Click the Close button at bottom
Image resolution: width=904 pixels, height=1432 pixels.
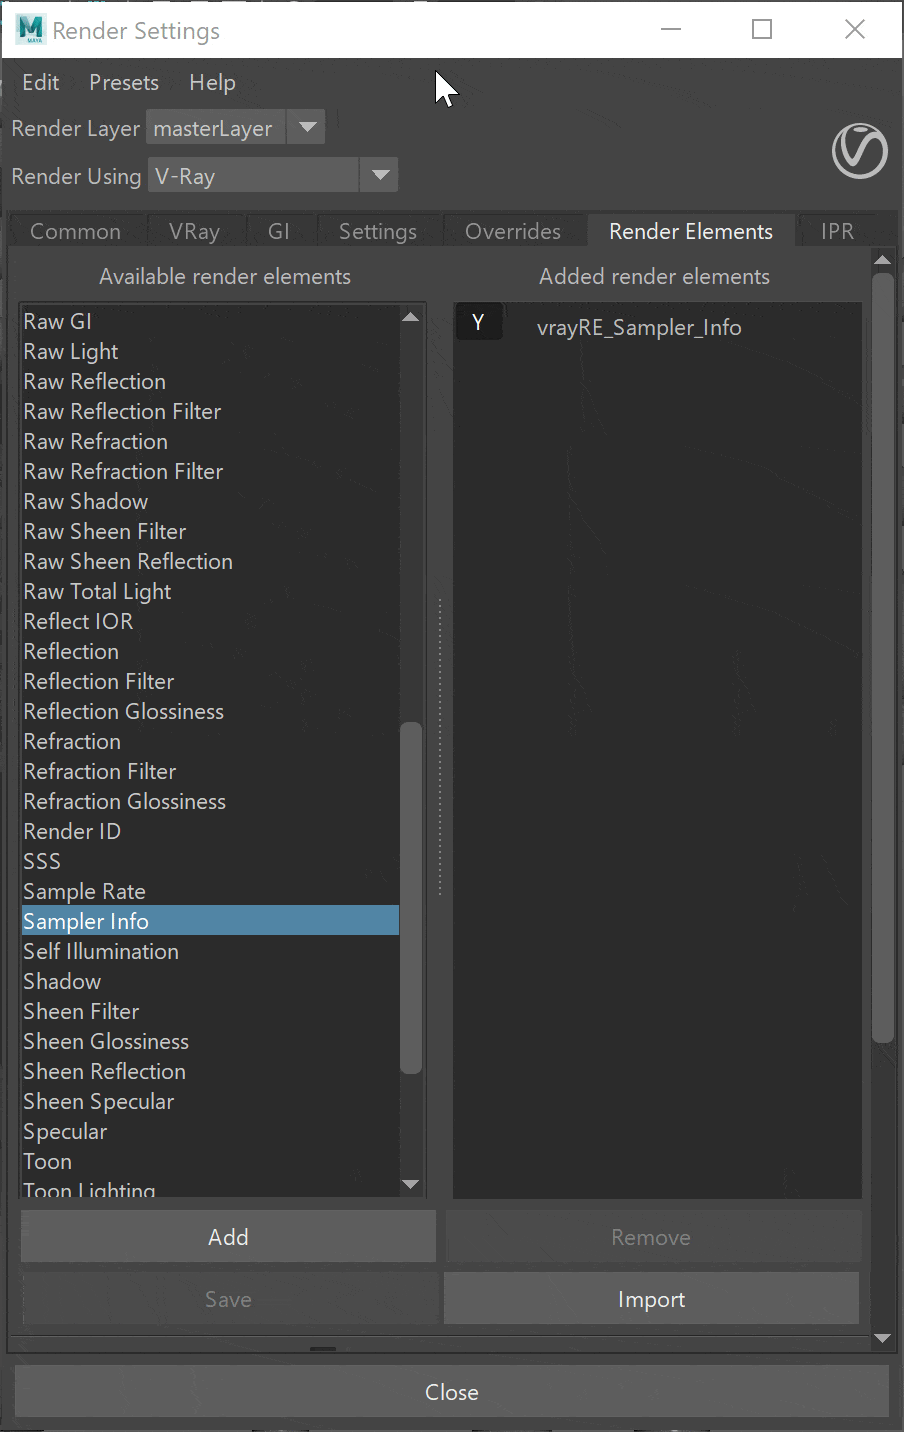tap(452, 1392)
